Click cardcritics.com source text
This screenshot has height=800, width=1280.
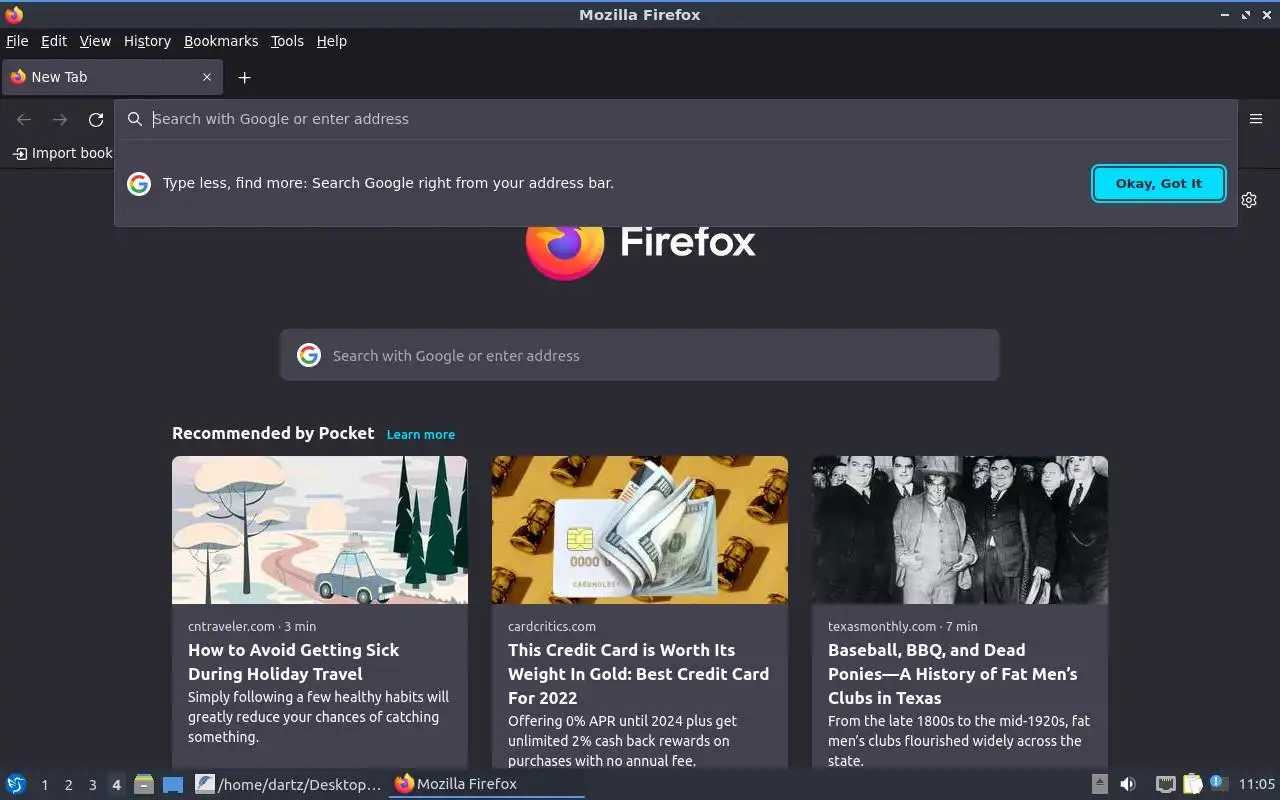click(552, 626)
